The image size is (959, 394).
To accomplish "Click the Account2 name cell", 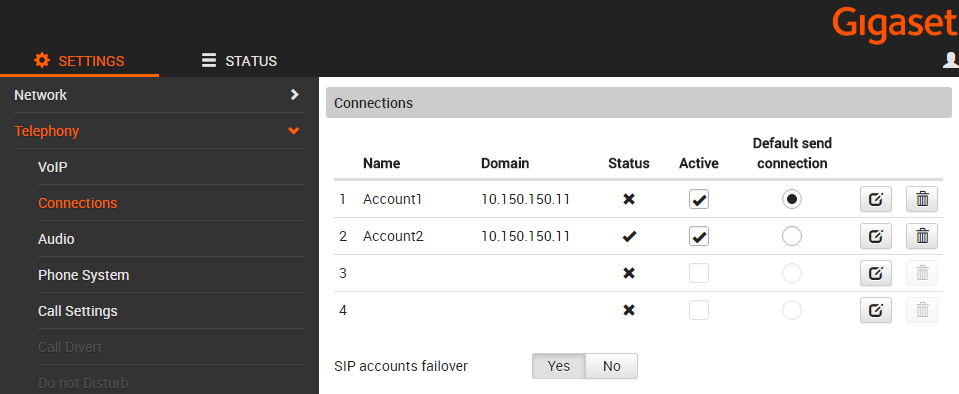I will (x=393, y=236).
